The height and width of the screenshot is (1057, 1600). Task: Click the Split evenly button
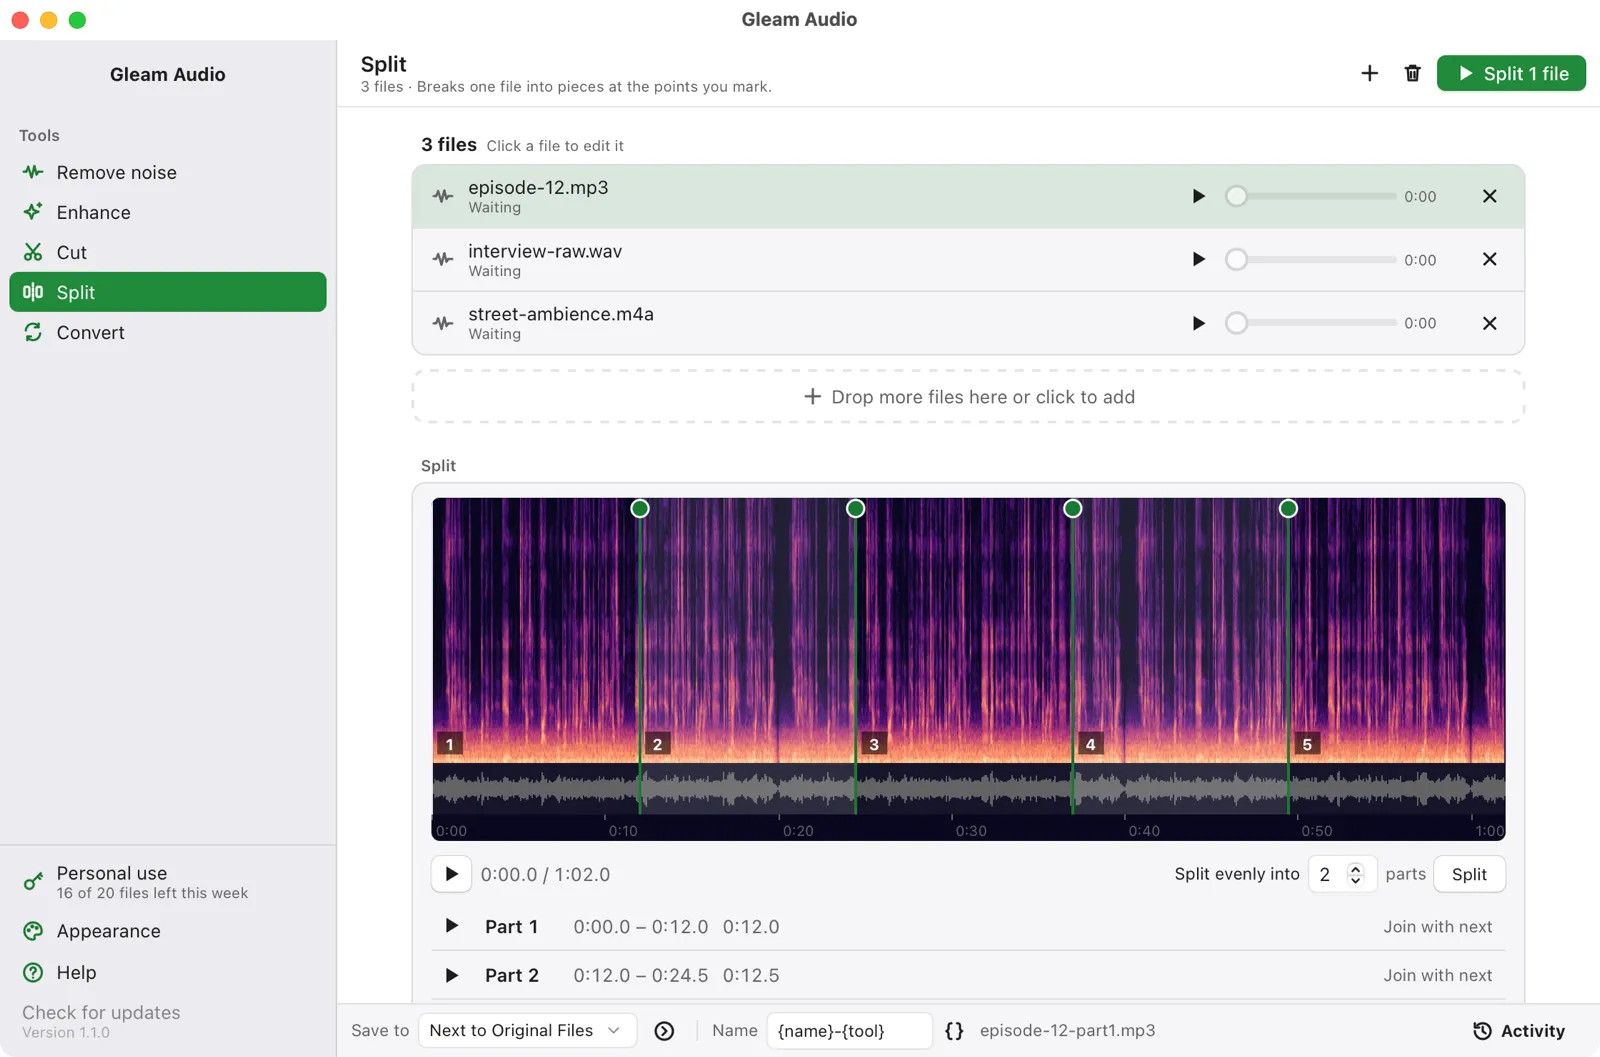1469,874
